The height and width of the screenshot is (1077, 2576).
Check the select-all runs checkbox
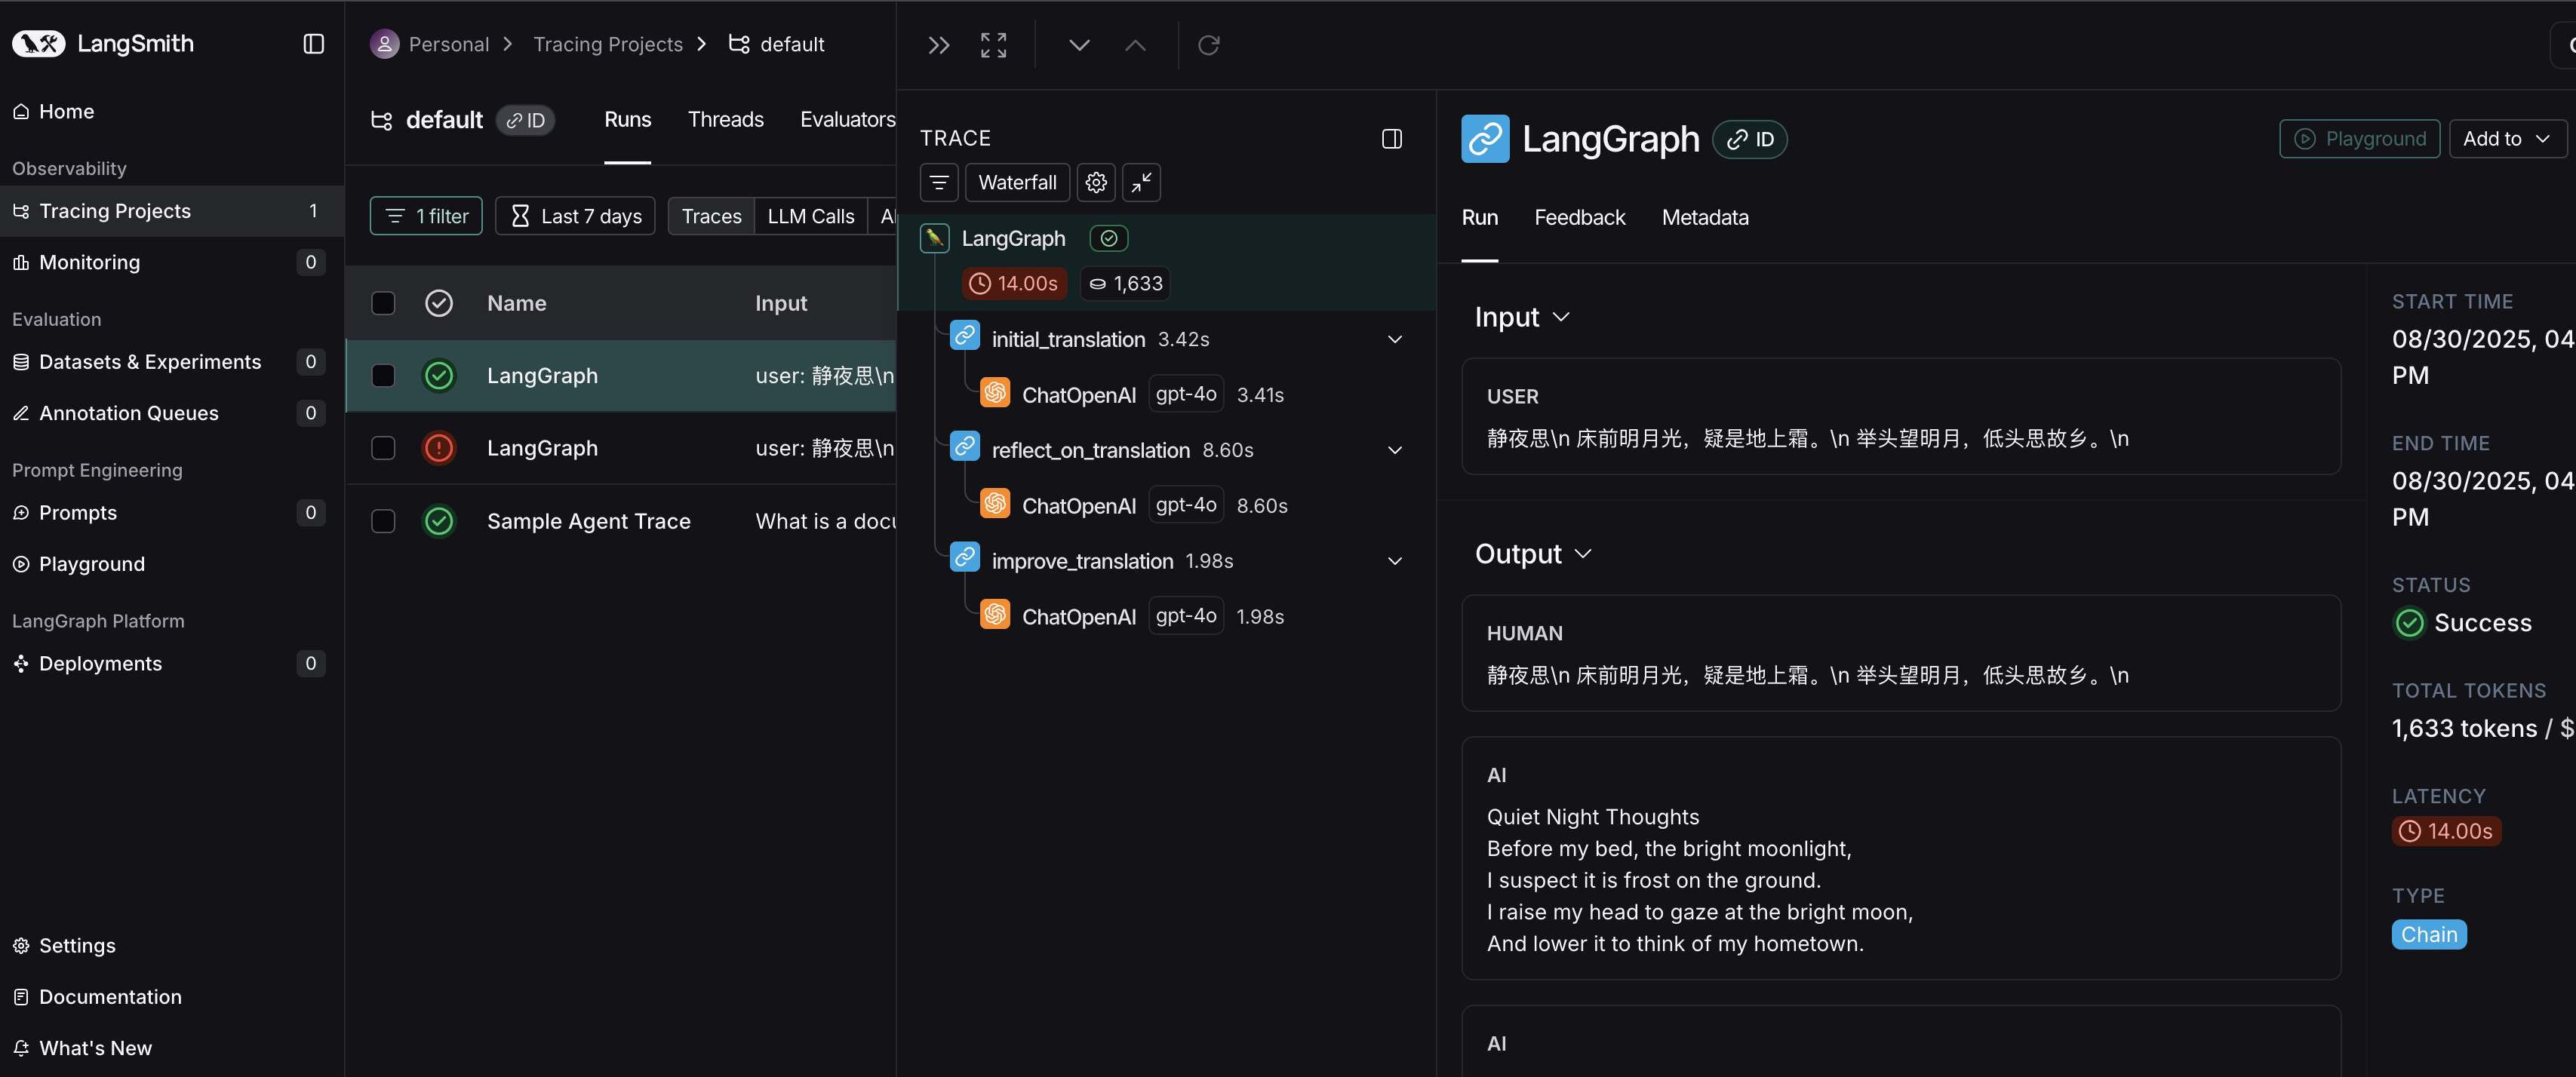pyautogui.click(x=383, y=303)
